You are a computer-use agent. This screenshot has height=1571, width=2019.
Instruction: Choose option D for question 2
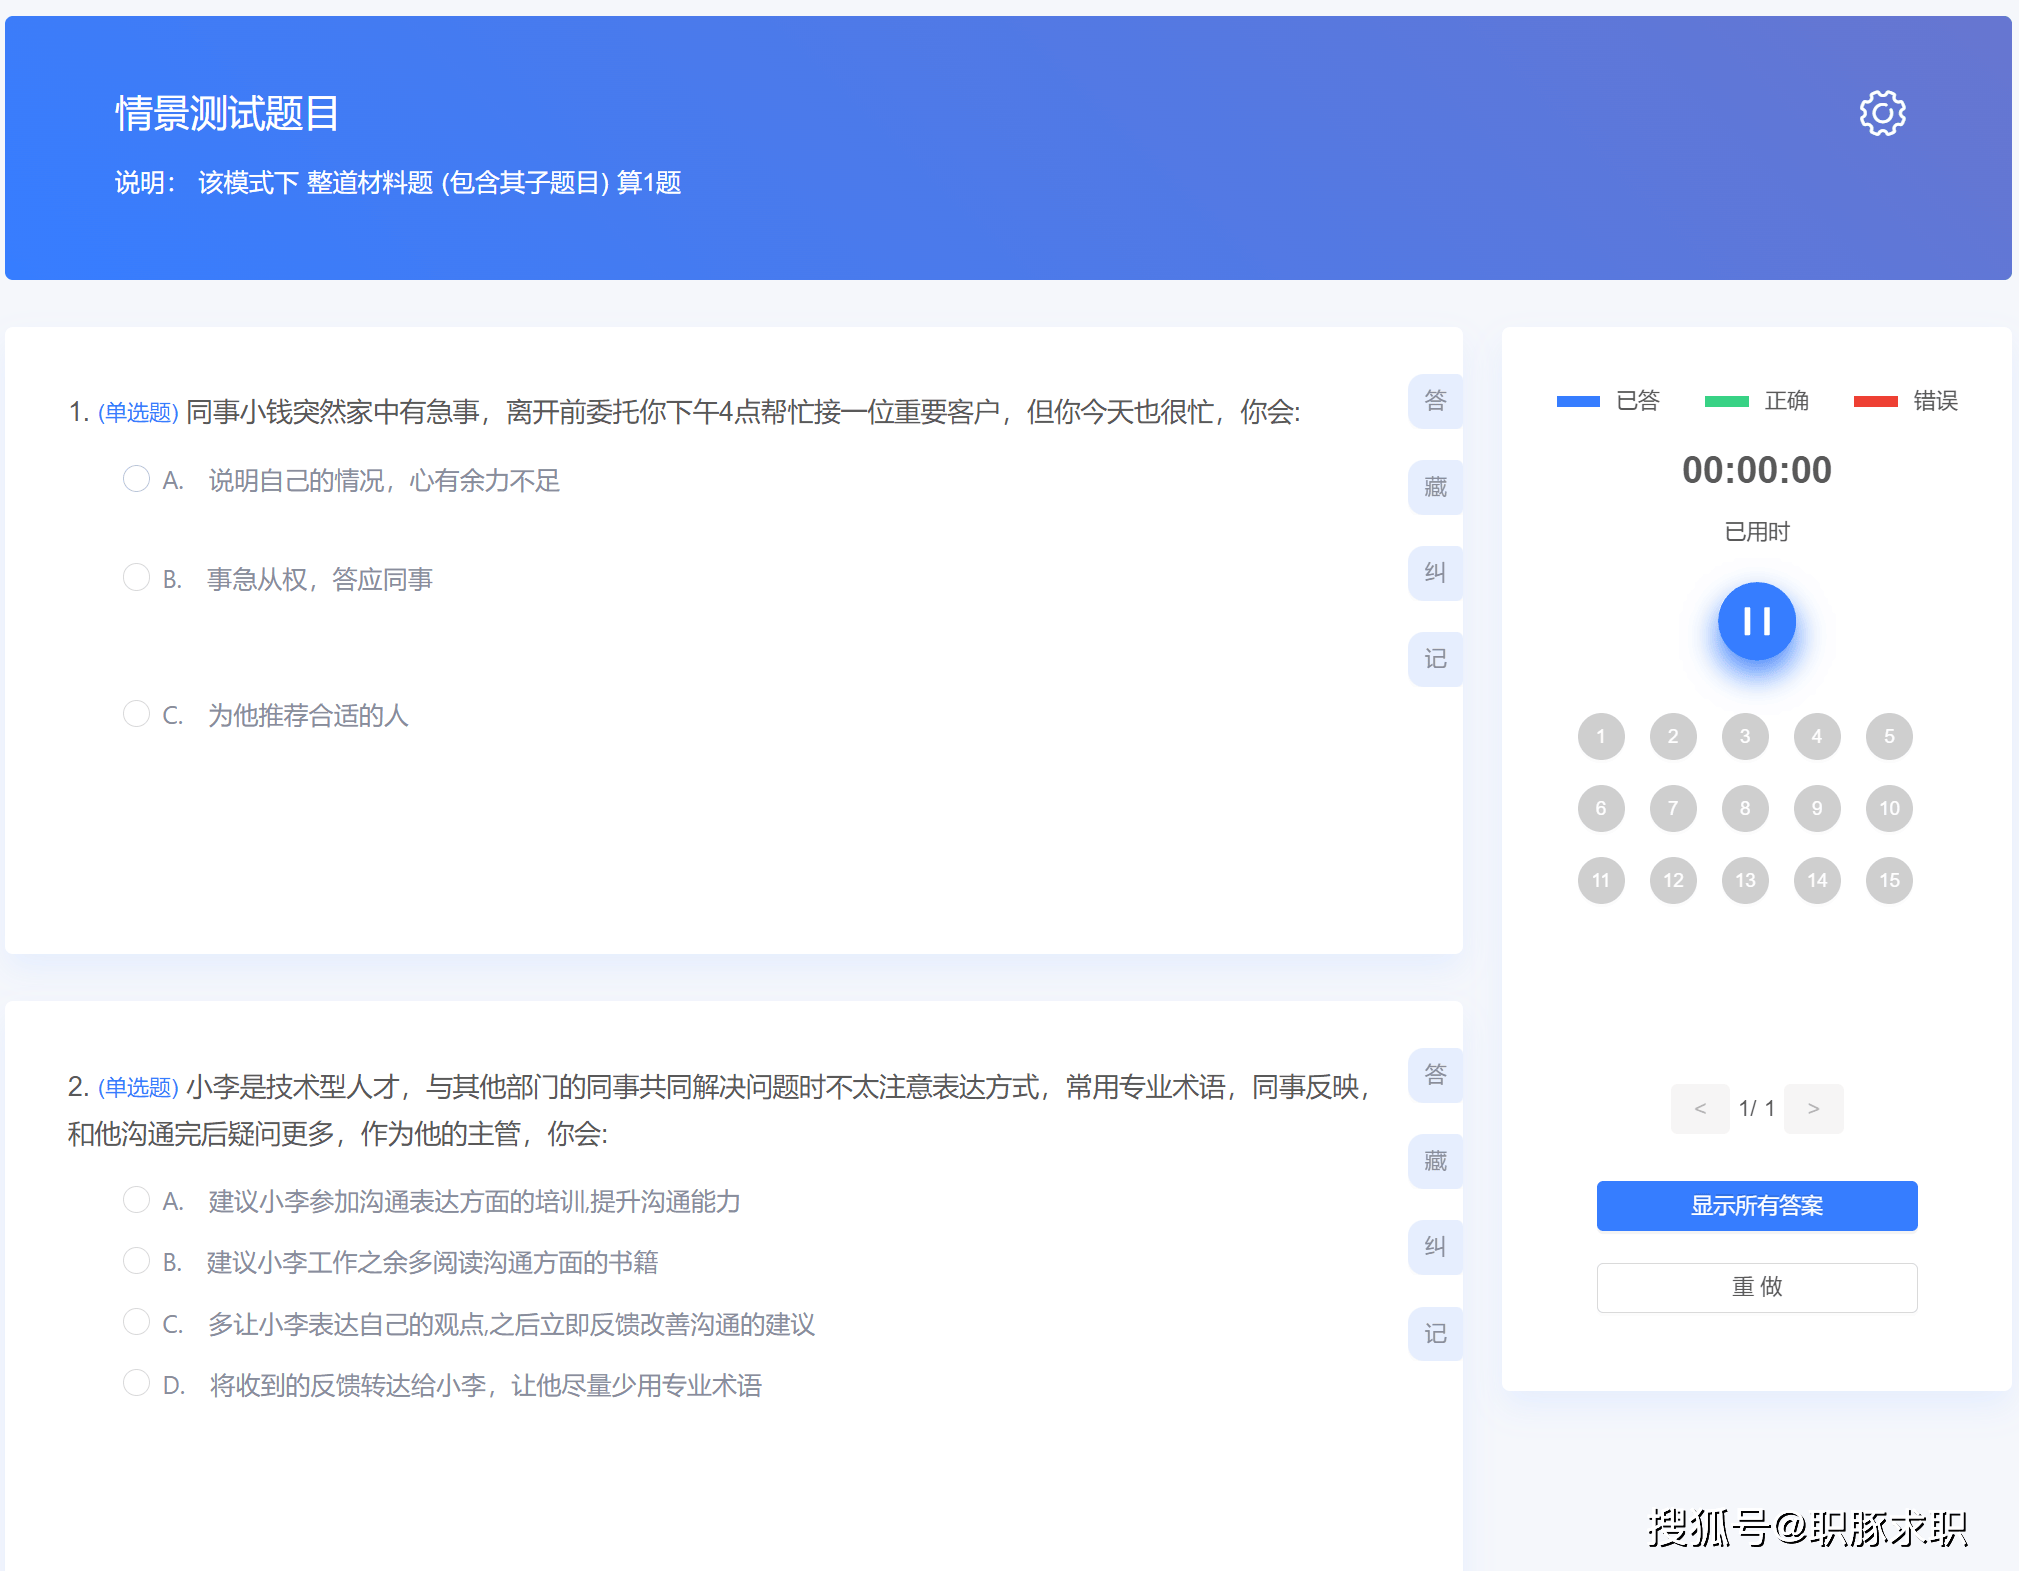(x=136, y=1383)
